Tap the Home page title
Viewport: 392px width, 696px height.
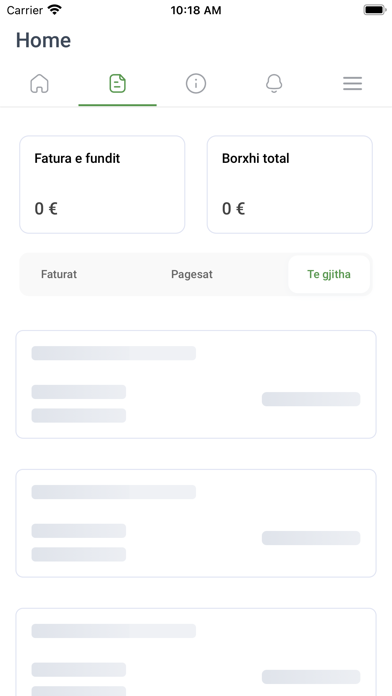[x=44, y=40]
